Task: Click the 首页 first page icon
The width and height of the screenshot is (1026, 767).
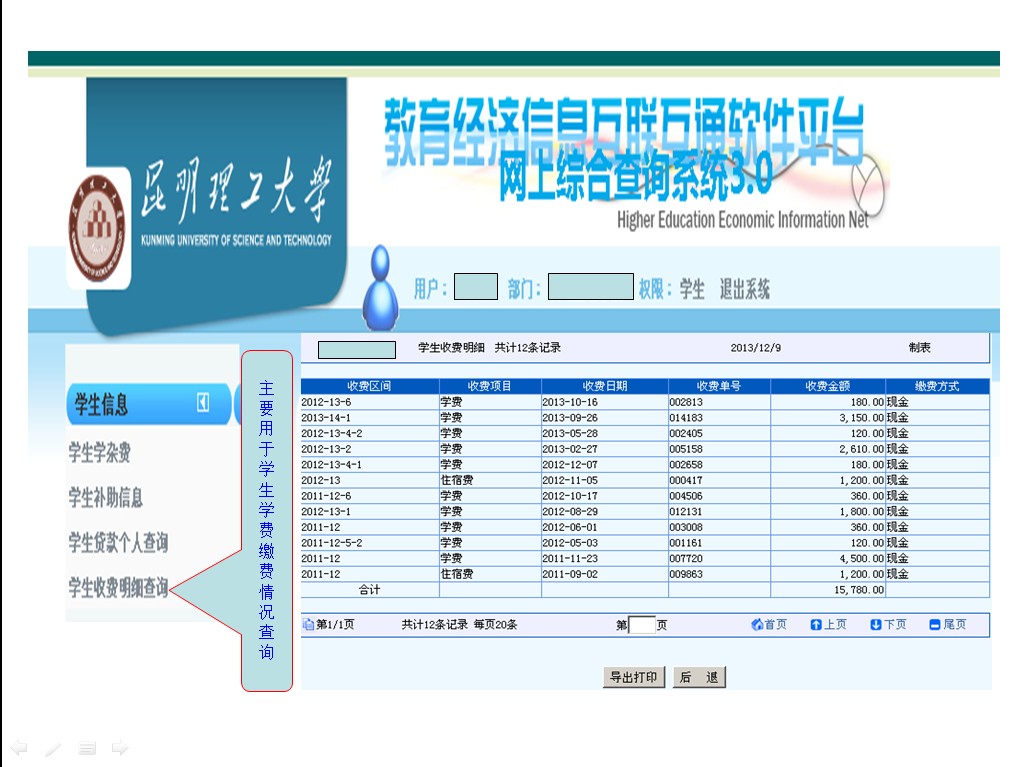Action: pos(768,625)
